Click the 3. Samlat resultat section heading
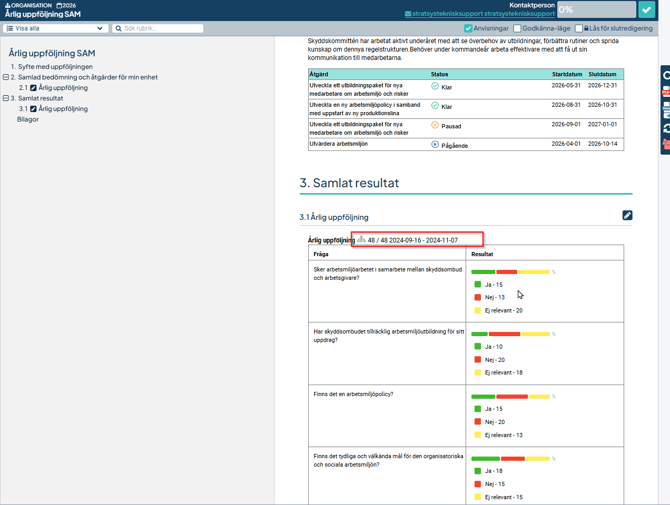Viewport: 670px width, 505px height. (x=349, y=183)
